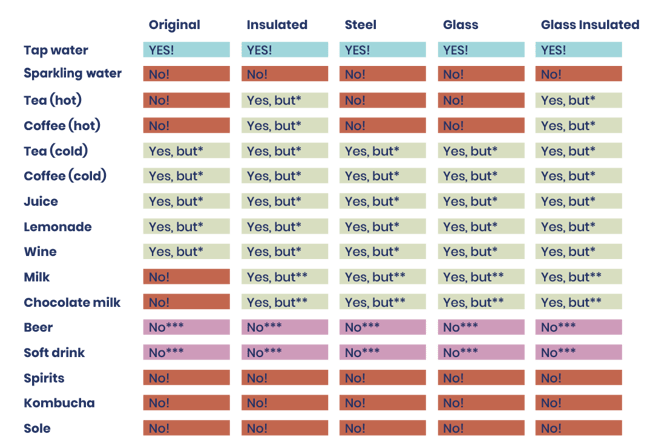The width and height of the screenshot is (670, 443).
Task: Select the Insulated column header
Action: [277, 24]
